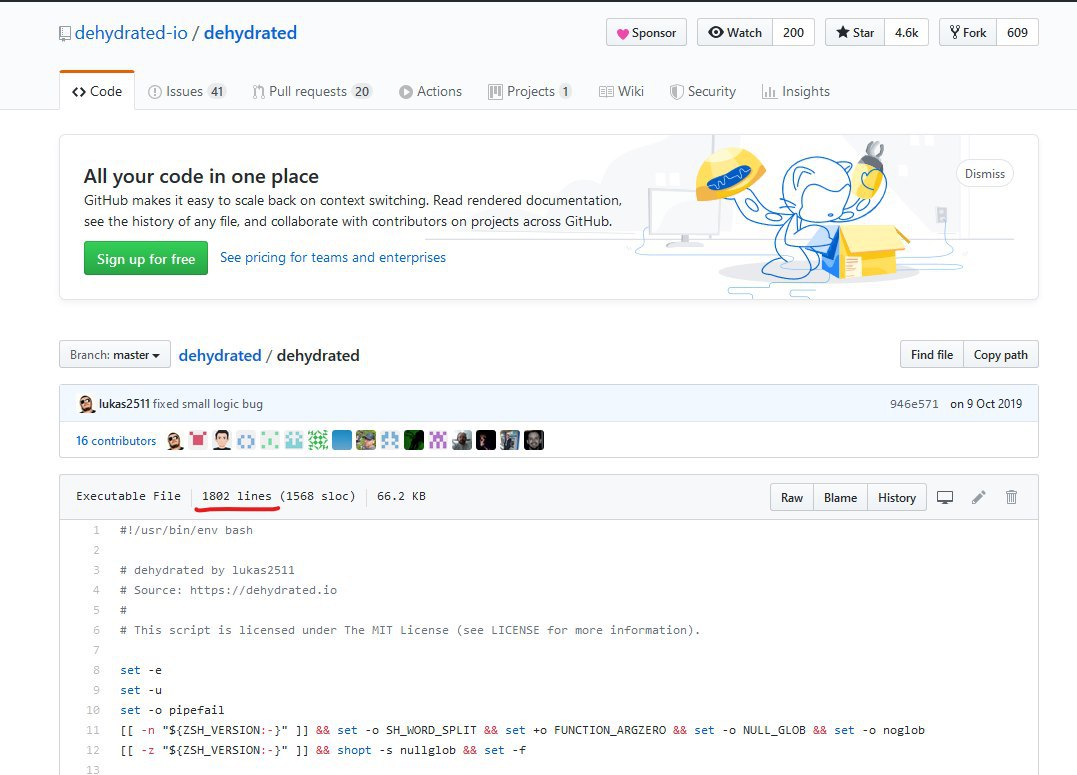Open the file History

pyautogui.click(x=897, y=497)
